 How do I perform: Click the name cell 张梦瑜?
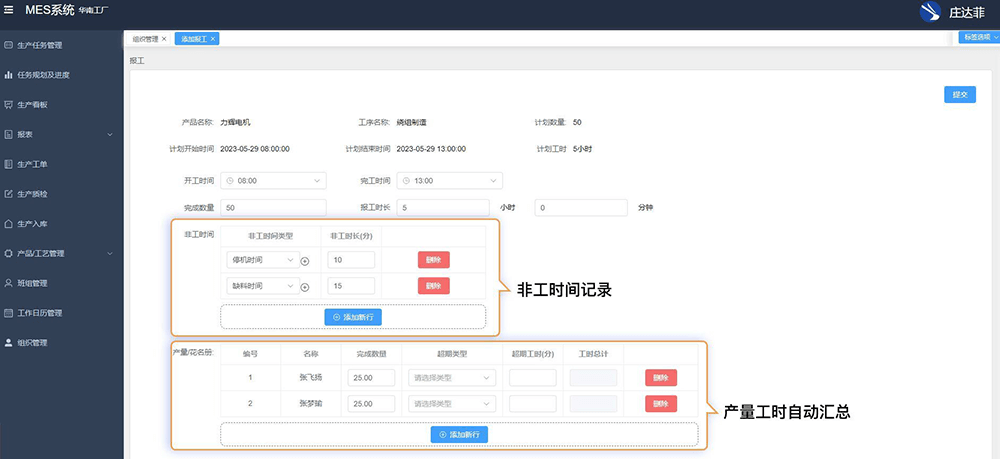coord(311,404)
